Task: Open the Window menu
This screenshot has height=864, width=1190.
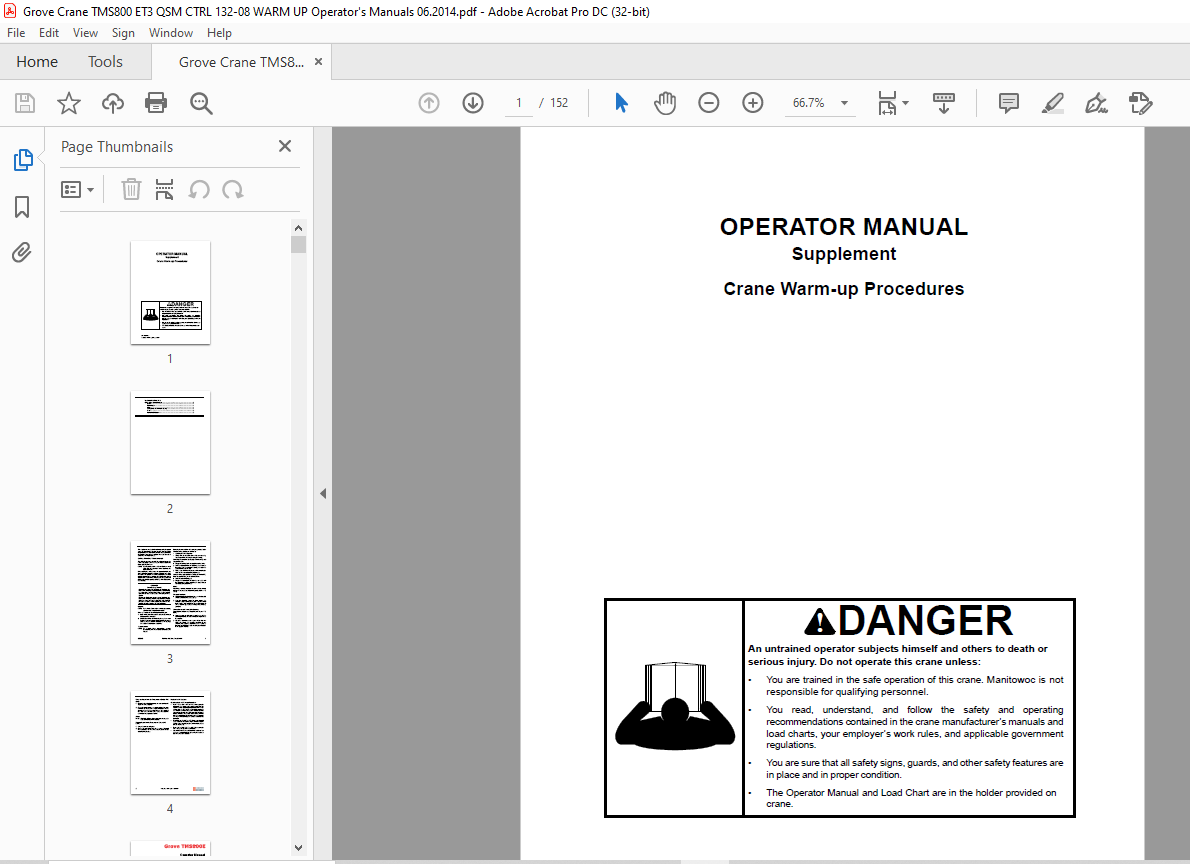Action: 171,33
